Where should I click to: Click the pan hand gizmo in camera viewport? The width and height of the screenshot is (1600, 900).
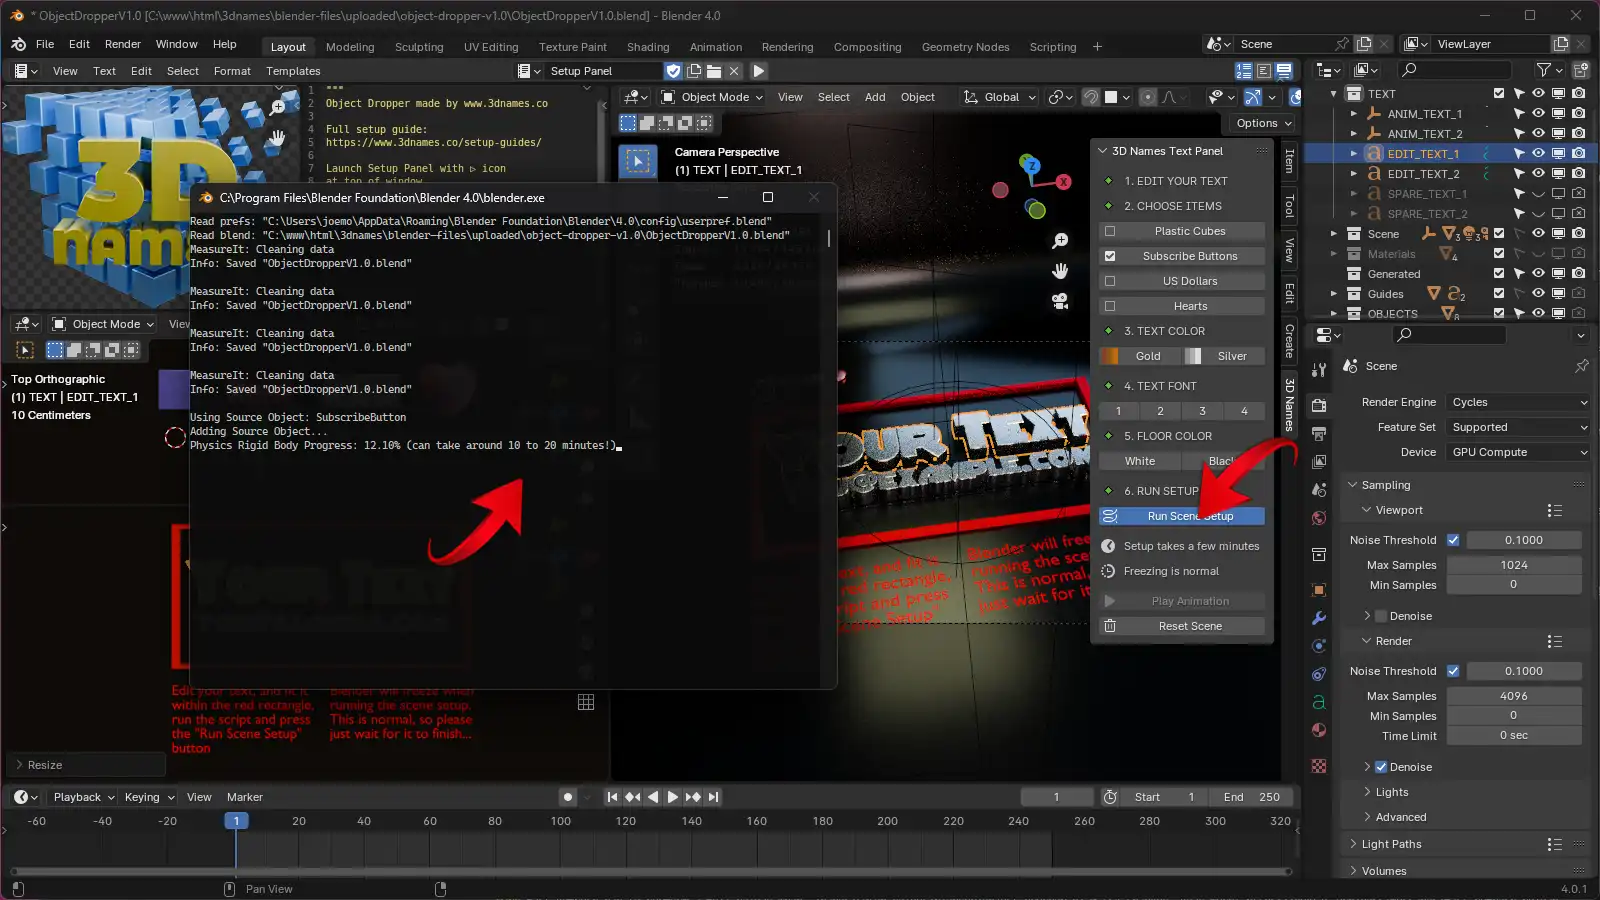(x=1061, y=271)
